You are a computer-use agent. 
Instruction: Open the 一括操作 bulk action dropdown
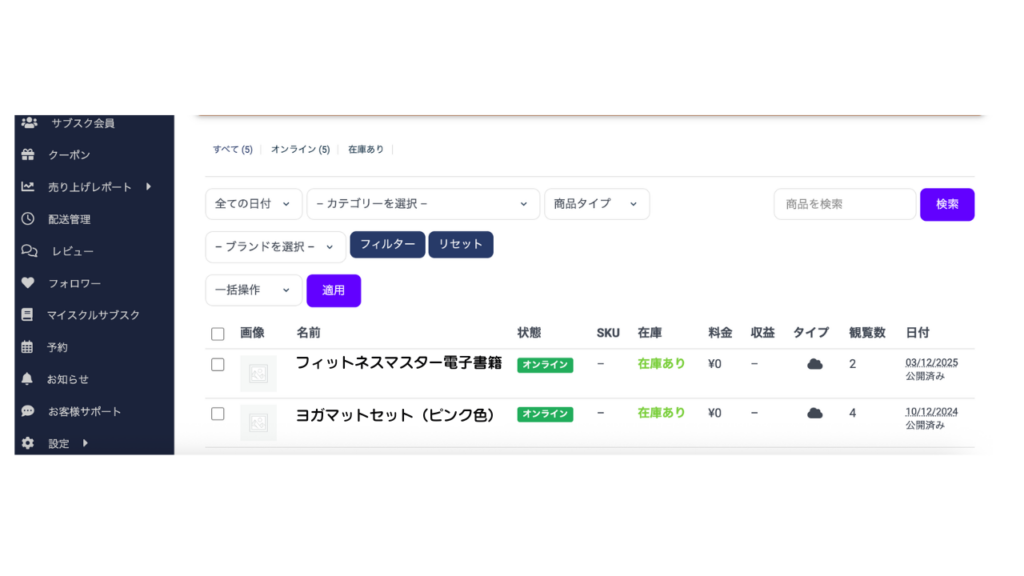[x=253, y=290]
